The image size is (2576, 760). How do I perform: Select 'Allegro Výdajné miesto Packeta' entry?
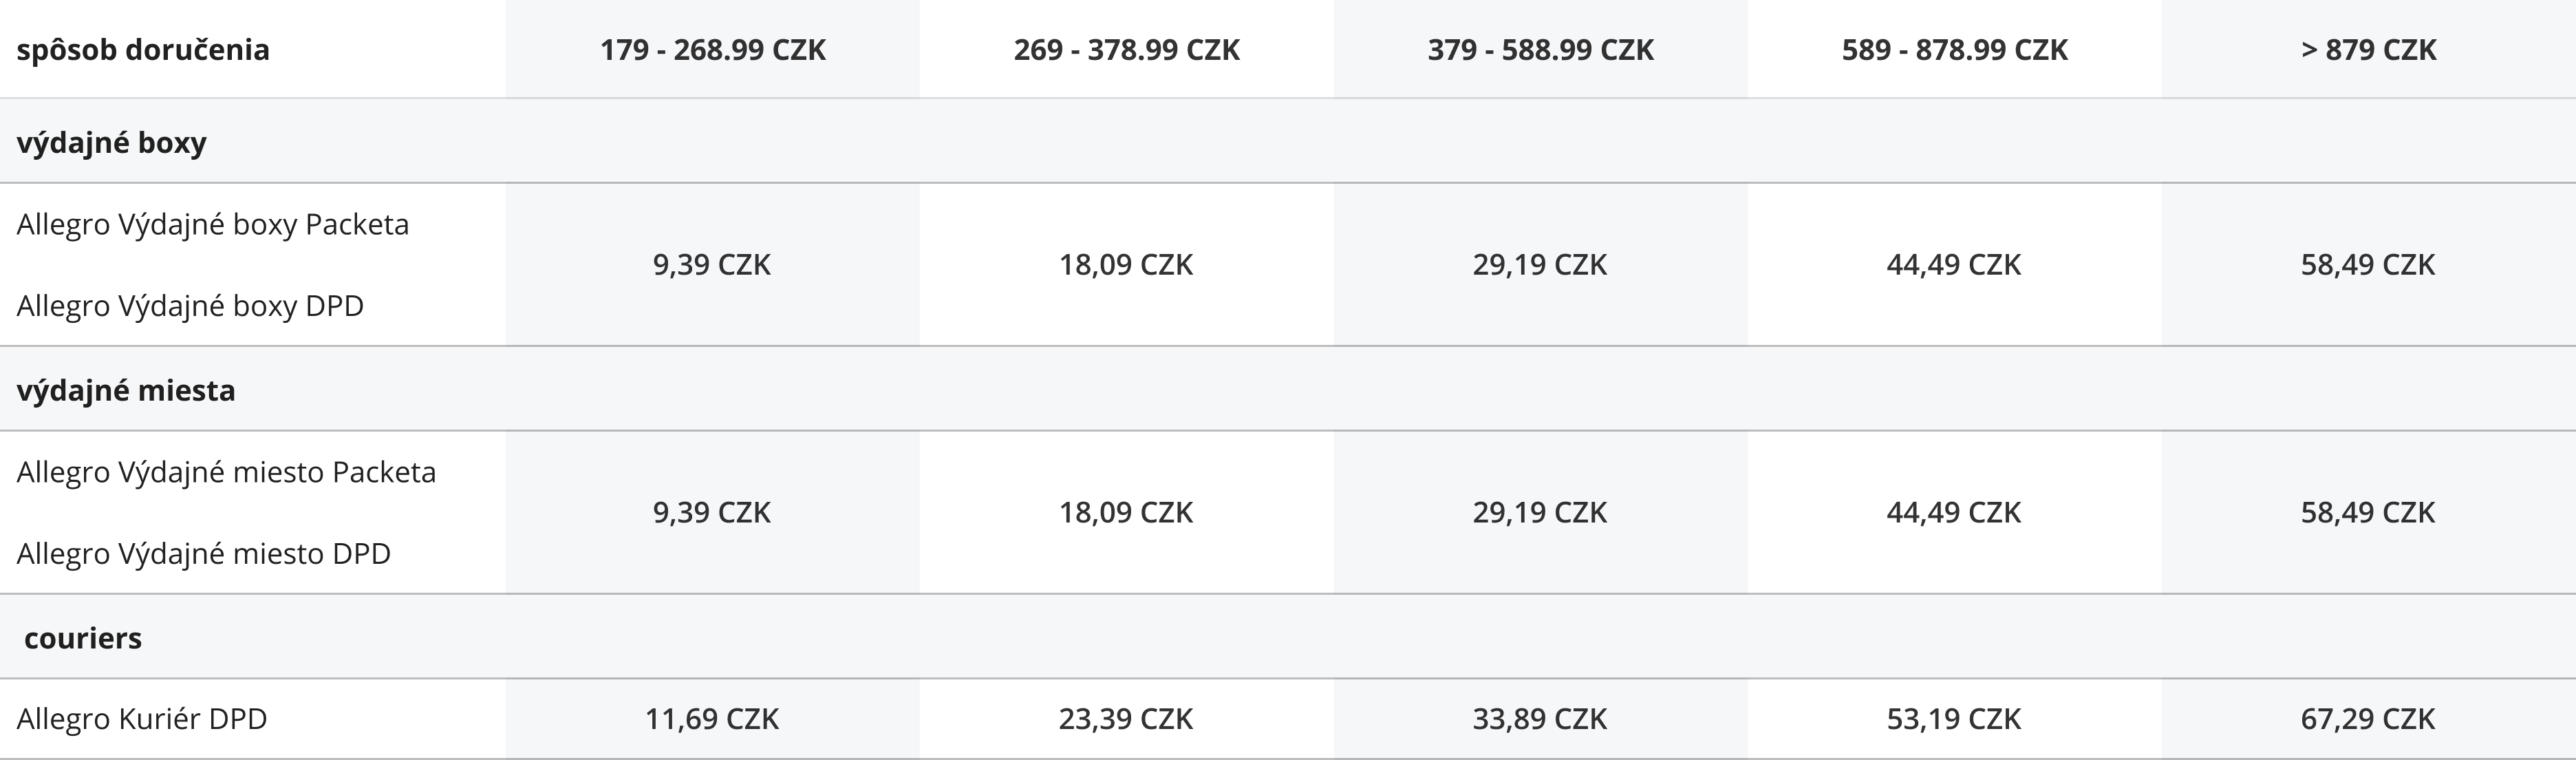point(226,471)
